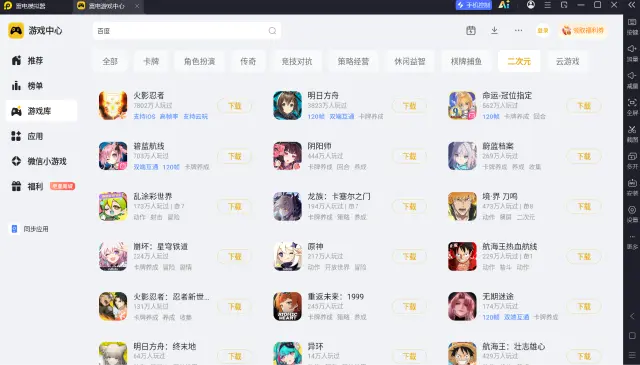Click 明日方舟：终末地 title text
640x365 pixels.
pyautogui.click(x=164, y=347)
